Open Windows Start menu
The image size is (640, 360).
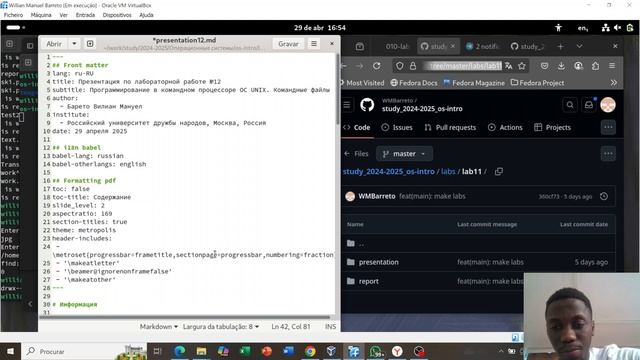pos(10,351)
